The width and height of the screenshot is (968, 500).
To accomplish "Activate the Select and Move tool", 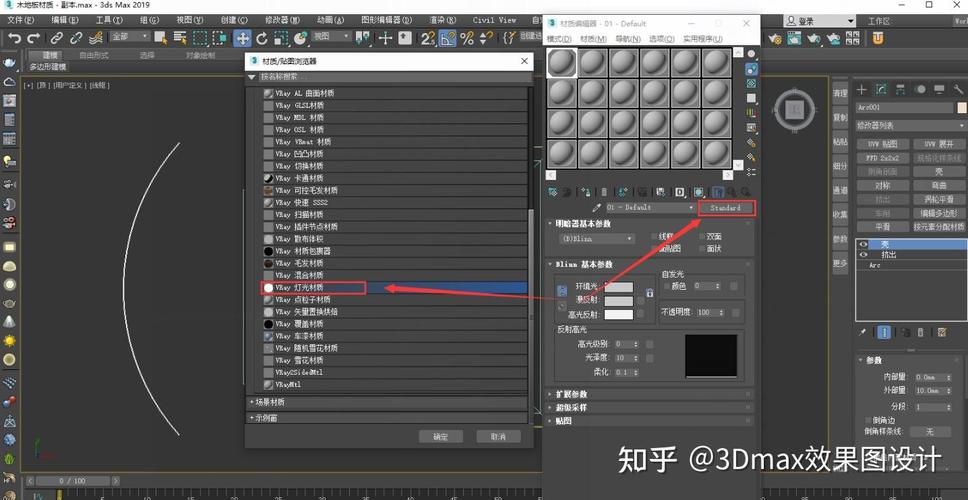I will click(242, 38).
